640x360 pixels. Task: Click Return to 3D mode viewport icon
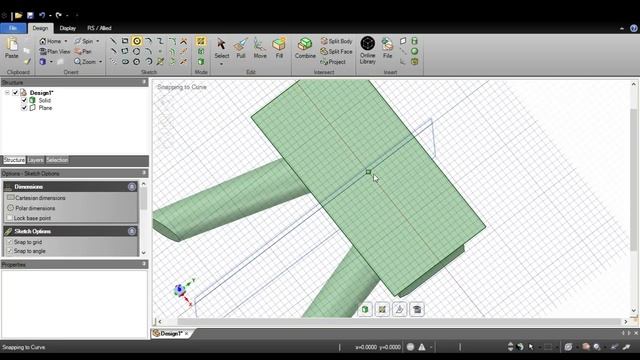[365, 309]
